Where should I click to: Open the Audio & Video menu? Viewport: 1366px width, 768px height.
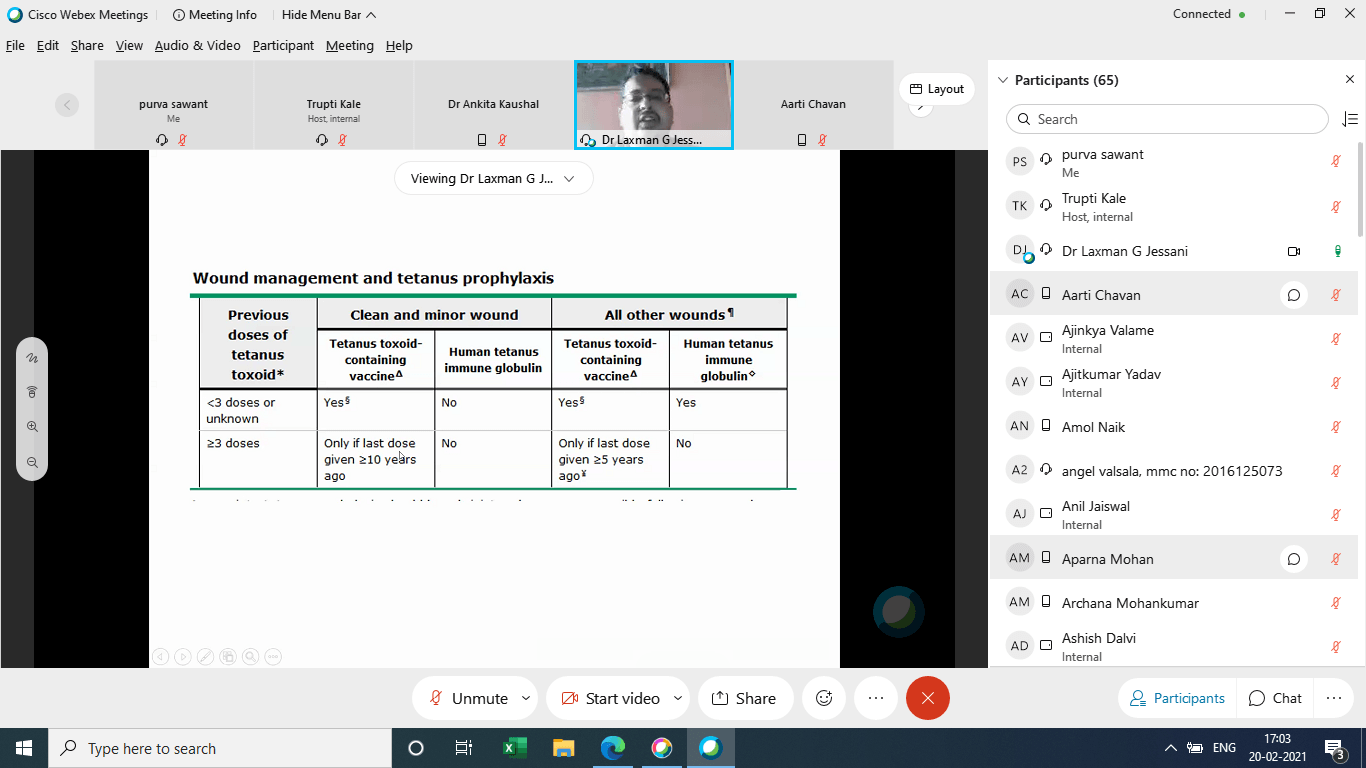pyautogui.click(x=197, y=45)
